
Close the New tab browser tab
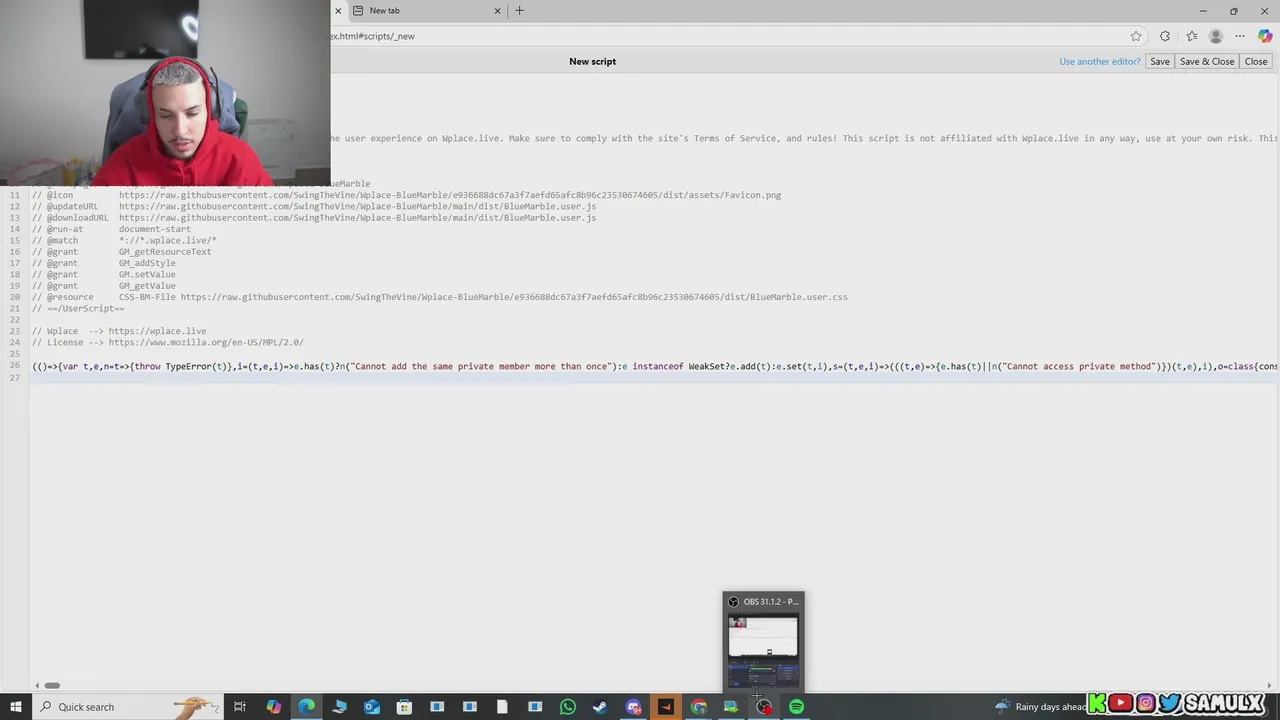click(x=497, y=10)
